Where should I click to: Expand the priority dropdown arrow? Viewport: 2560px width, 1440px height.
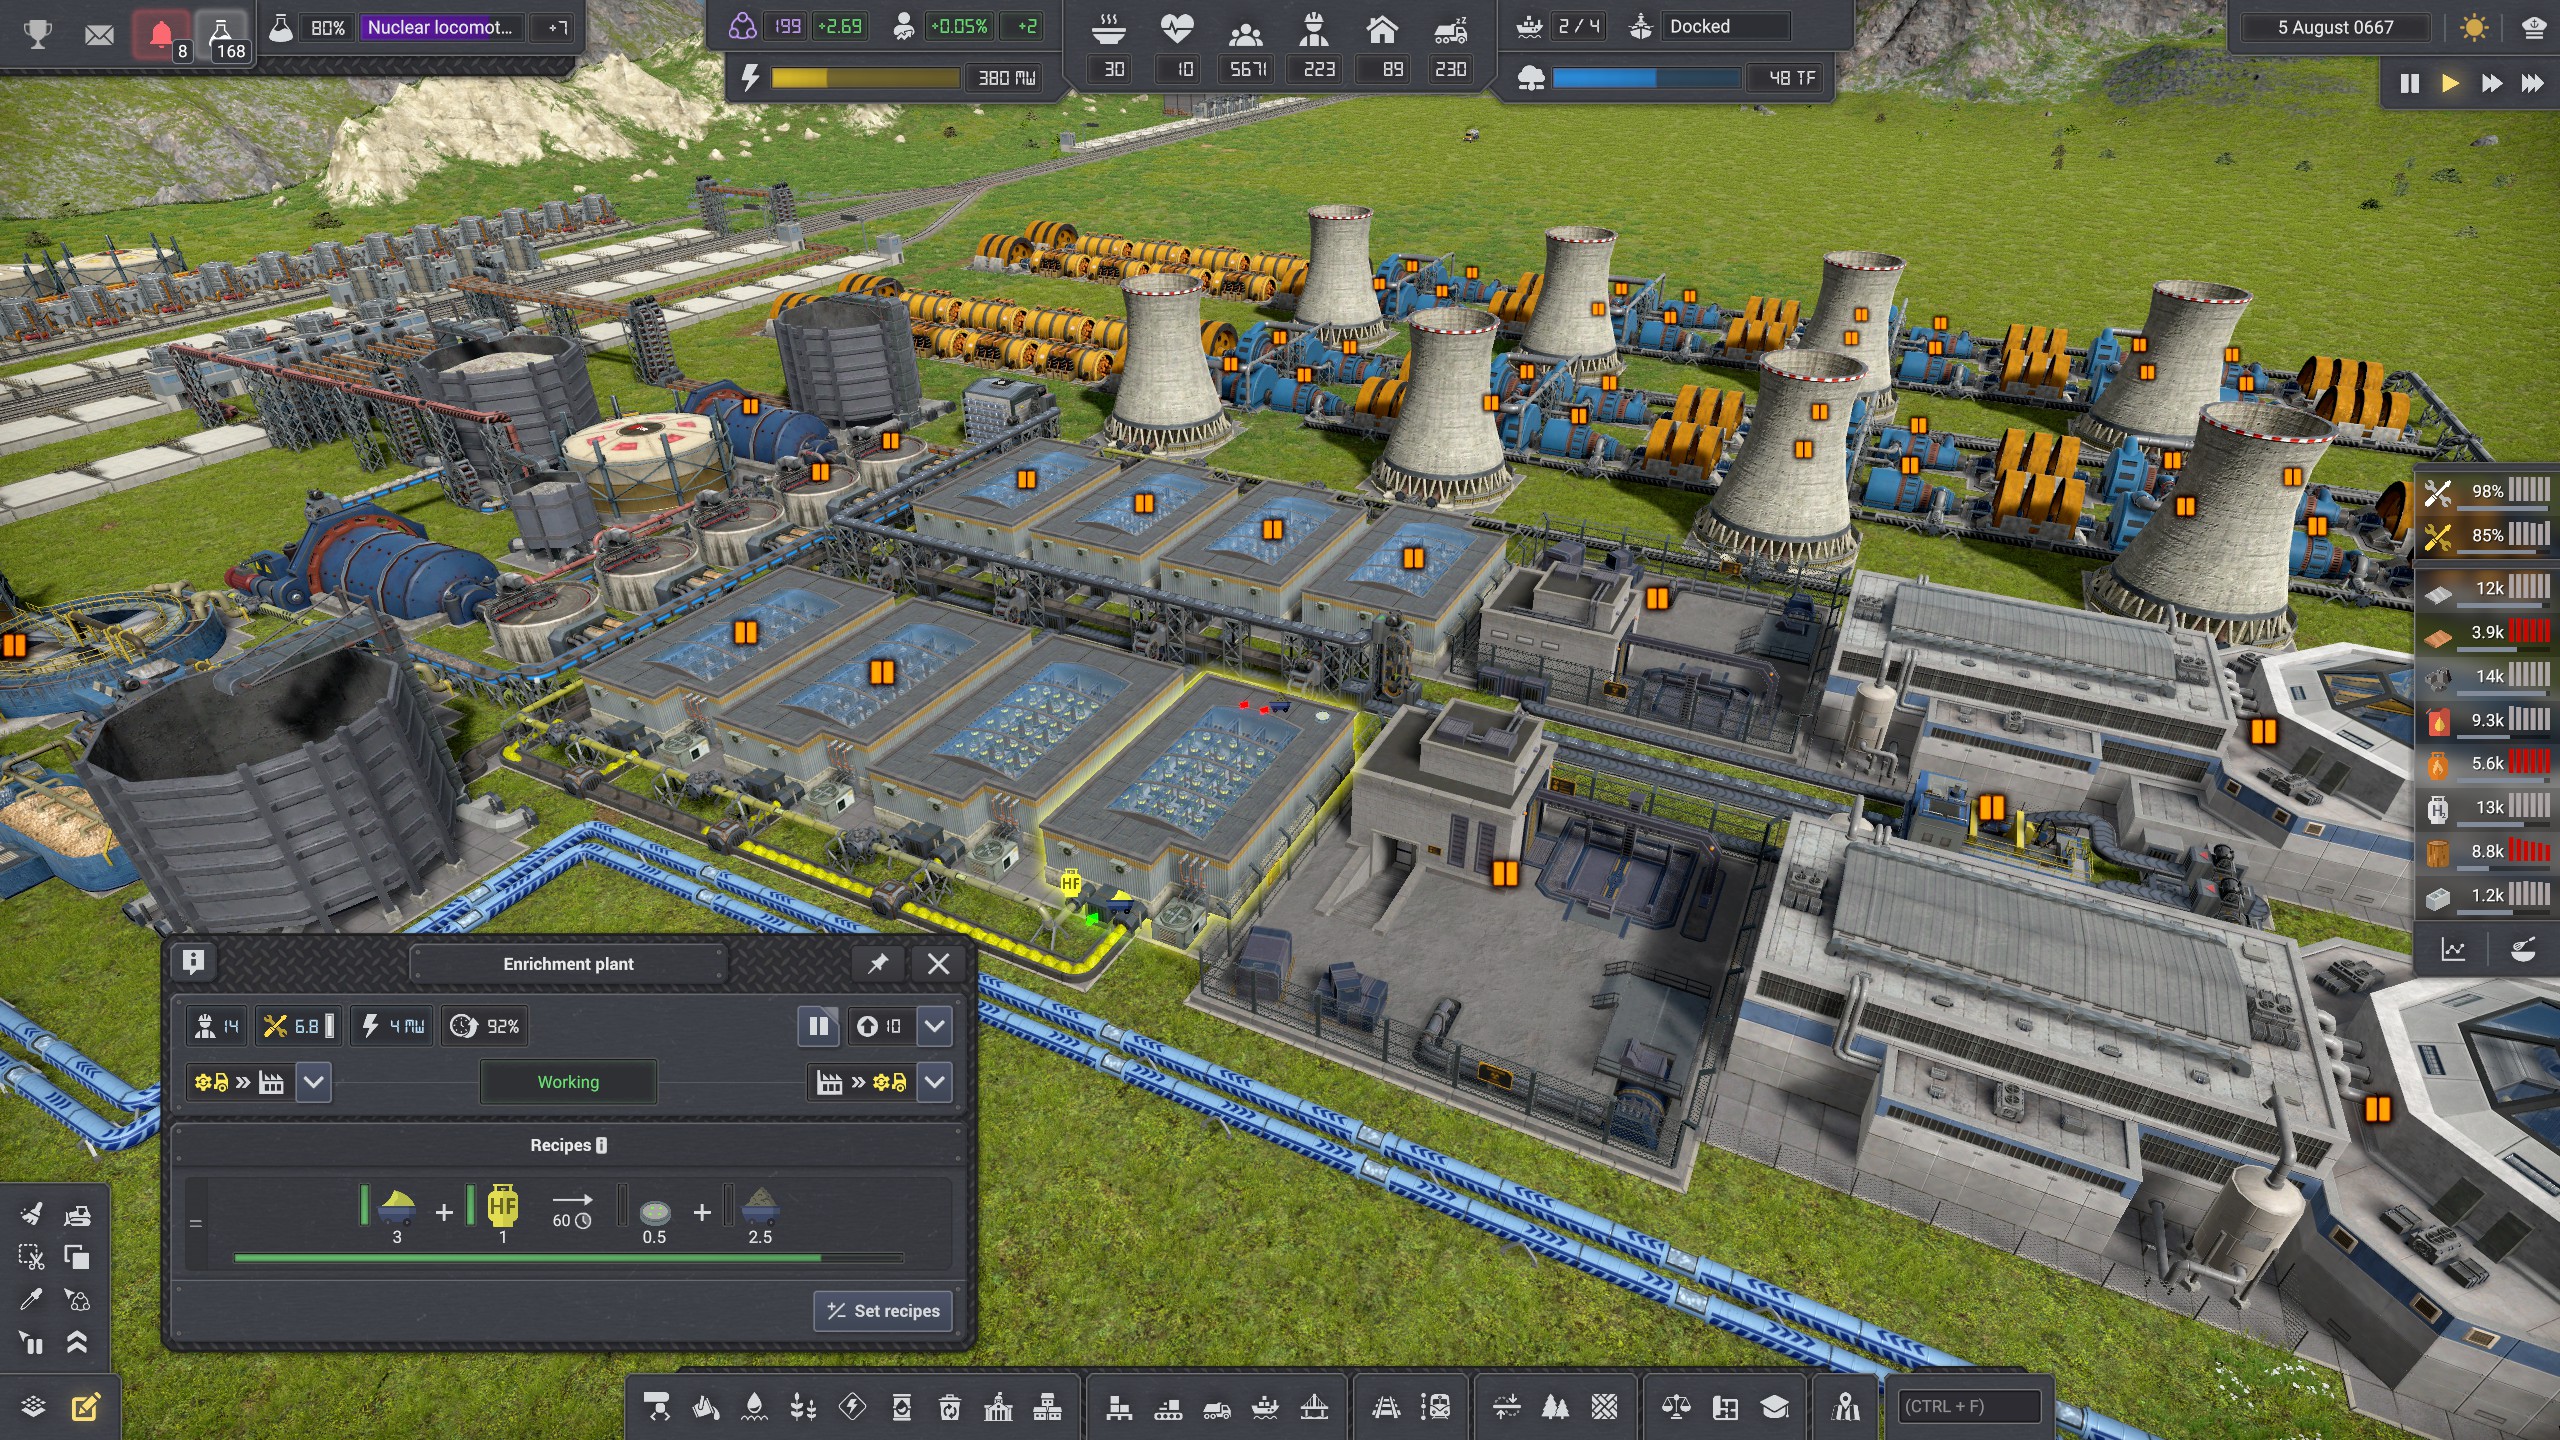934,1026
